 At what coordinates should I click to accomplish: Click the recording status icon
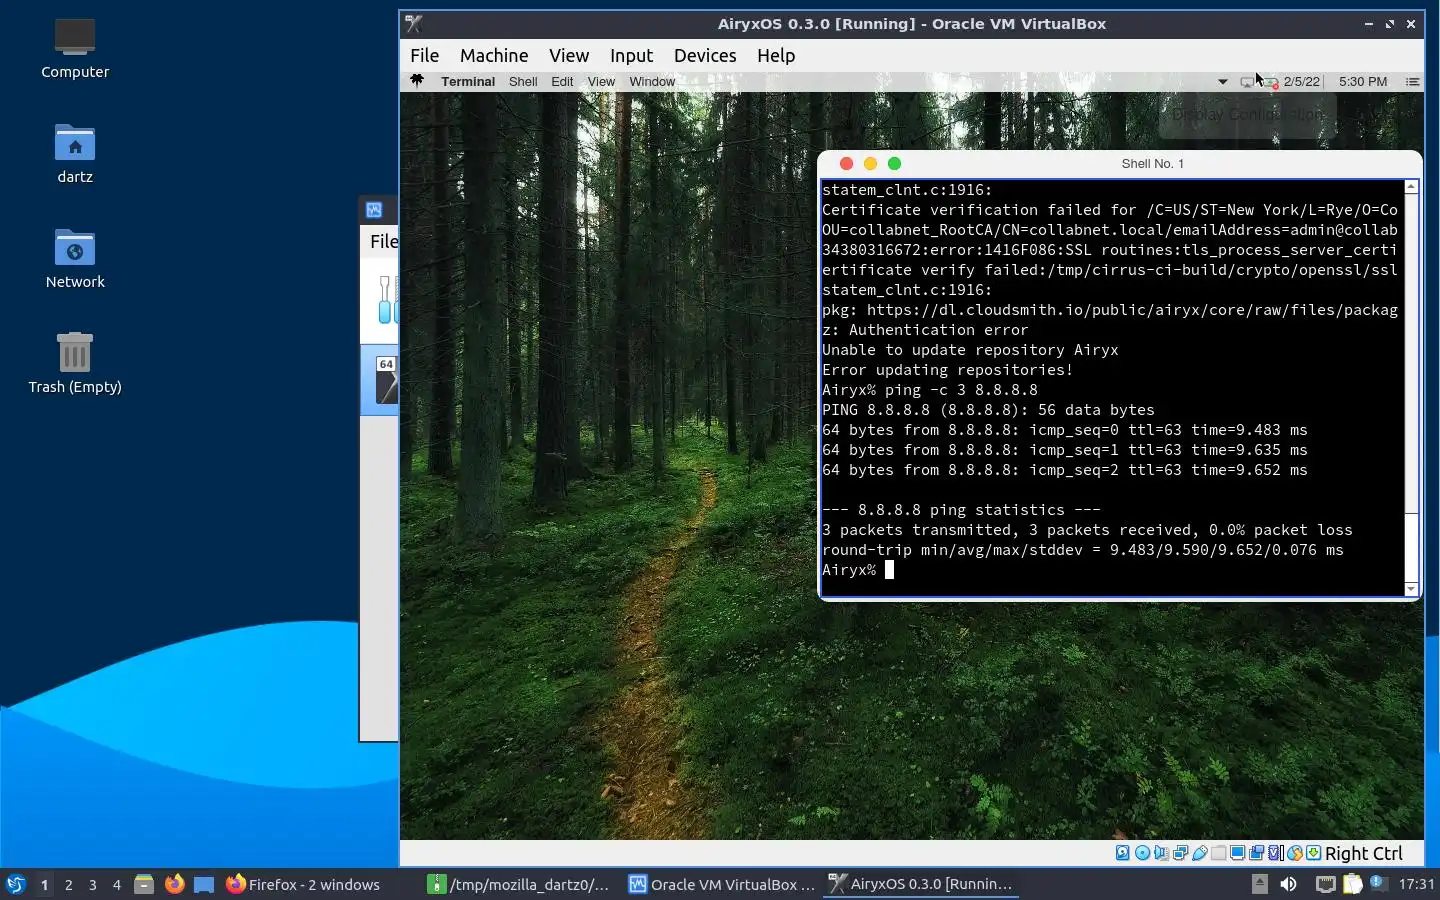point(1256,853)
